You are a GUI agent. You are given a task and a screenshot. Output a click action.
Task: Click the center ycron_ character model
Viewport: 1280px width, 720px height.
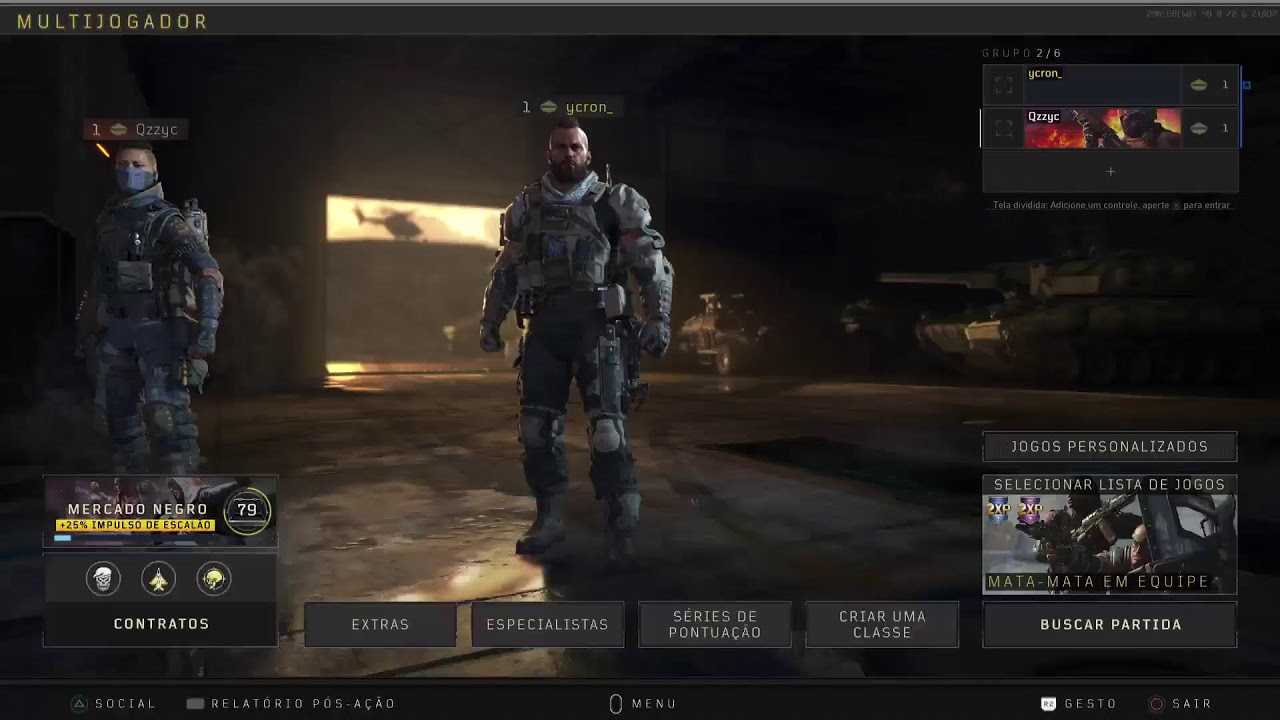(x=575, y=340)
